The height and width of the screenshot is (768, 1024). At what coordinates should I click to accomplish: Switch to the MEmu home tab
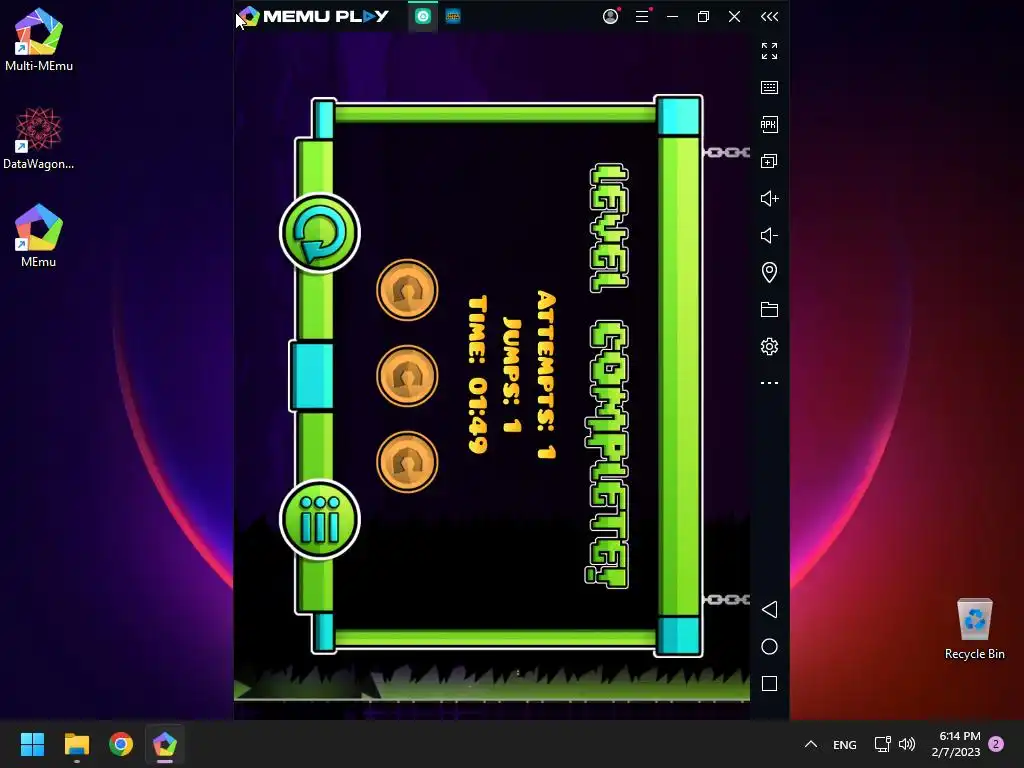(x=423, y=16)
